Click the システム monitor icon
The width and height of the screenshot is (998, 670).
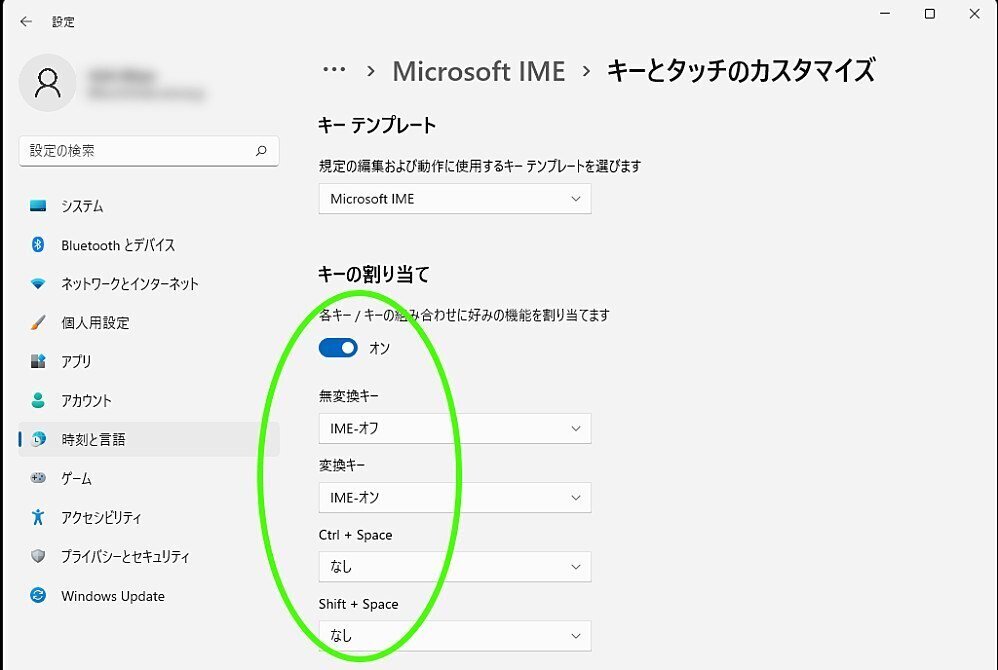[x=38, y=206]
